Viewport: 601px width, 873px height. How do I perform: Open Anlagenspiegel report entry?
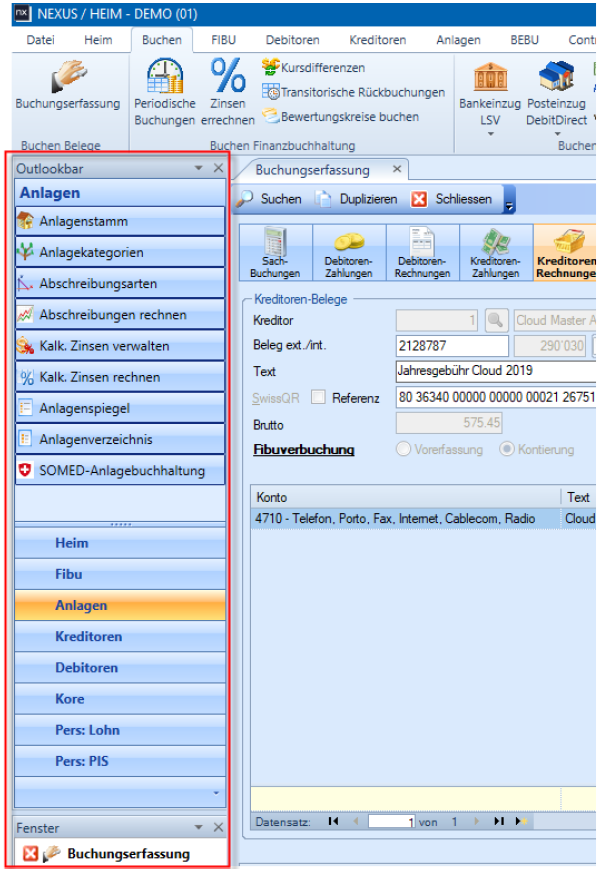pyautogui.click(x=120, y=408)
